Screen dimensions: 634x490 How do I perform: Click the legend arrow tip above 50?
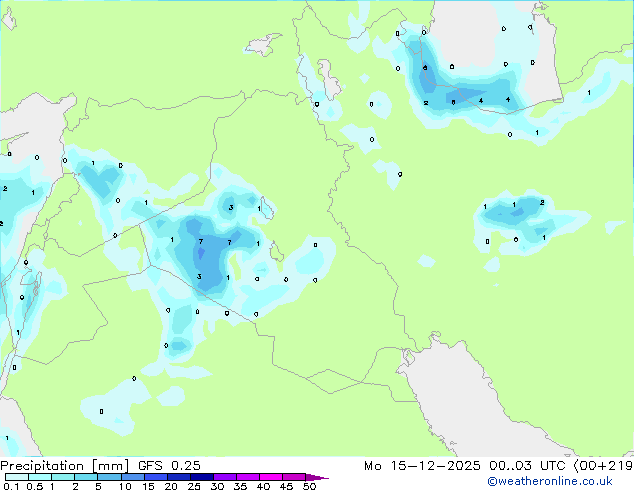tap(317, 477)
